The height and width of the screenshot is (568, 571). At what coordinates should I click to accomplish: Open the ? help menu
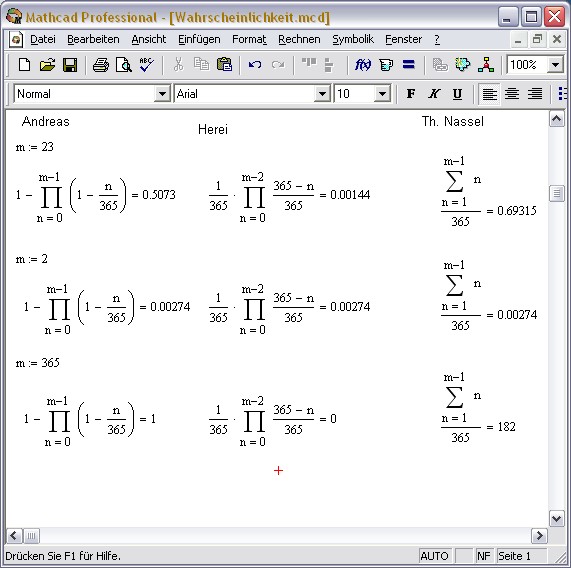437,39
